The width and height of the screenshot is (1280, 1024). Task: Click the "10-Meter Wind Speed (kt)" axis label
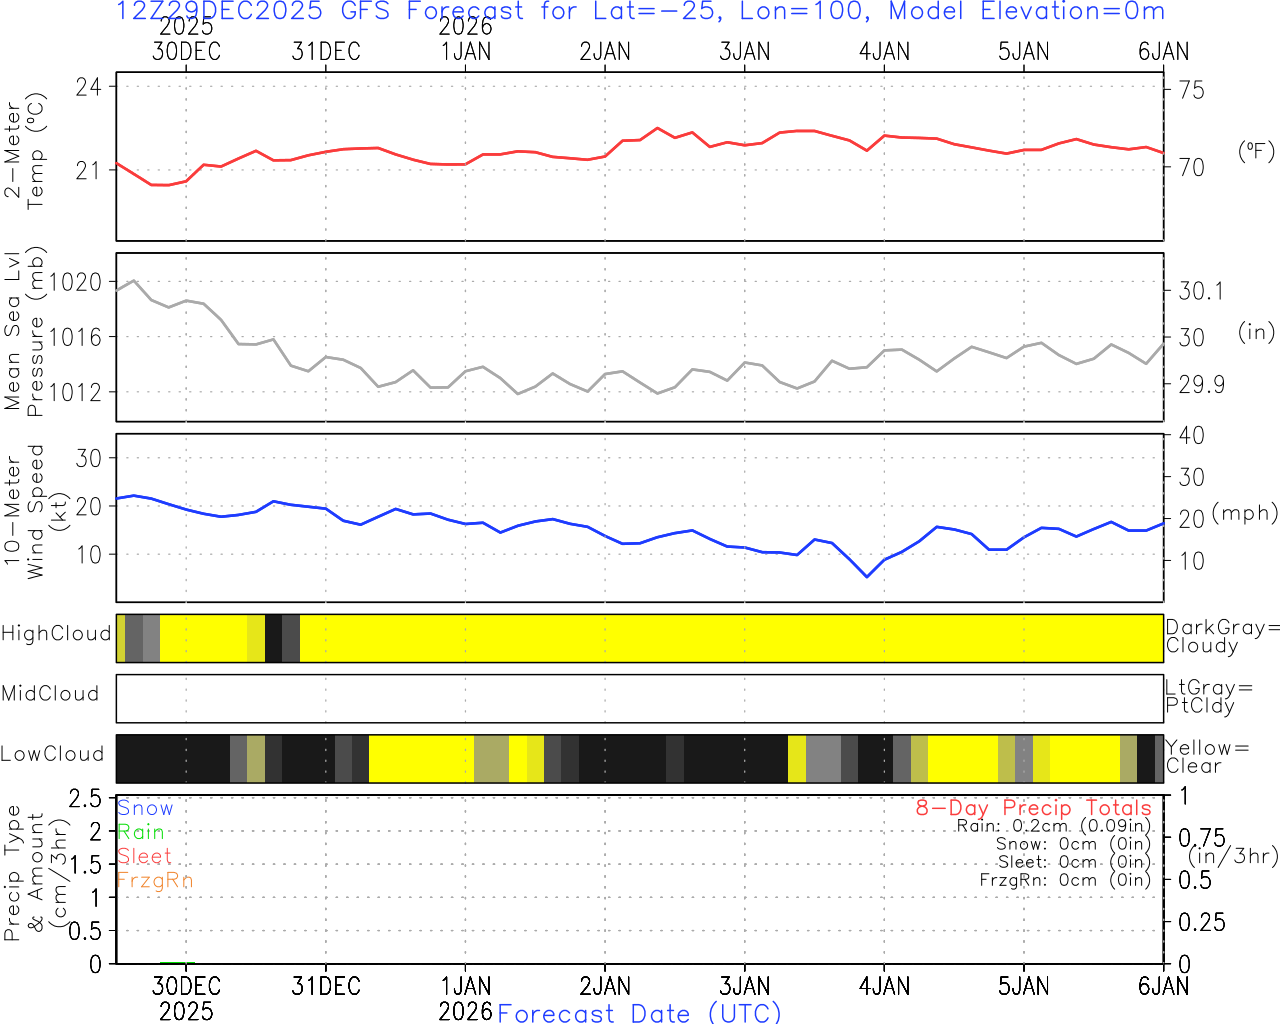point(35,512)
